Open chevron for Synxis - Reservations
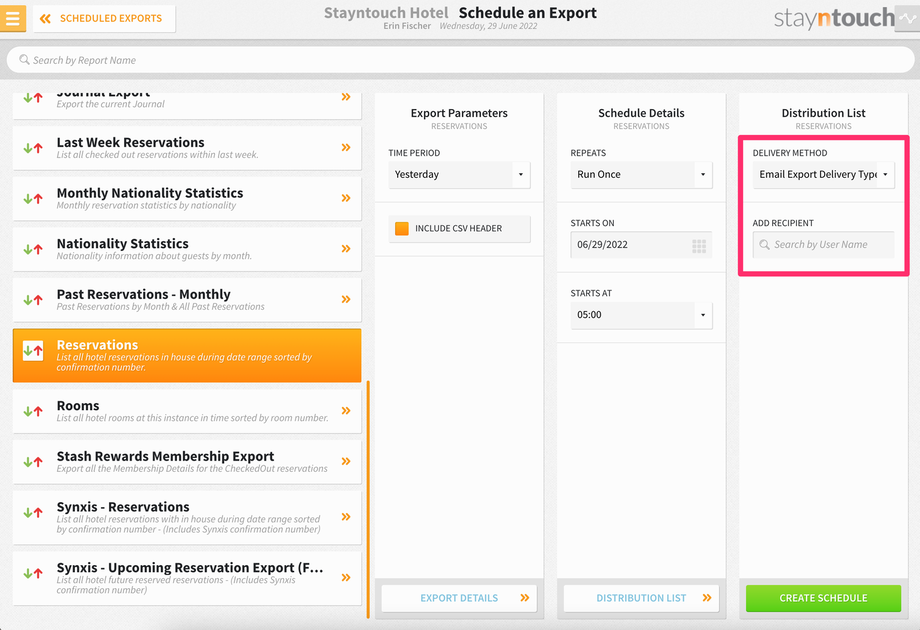Image resolution: width=920 pixels, height=630 pixels. 346,517
